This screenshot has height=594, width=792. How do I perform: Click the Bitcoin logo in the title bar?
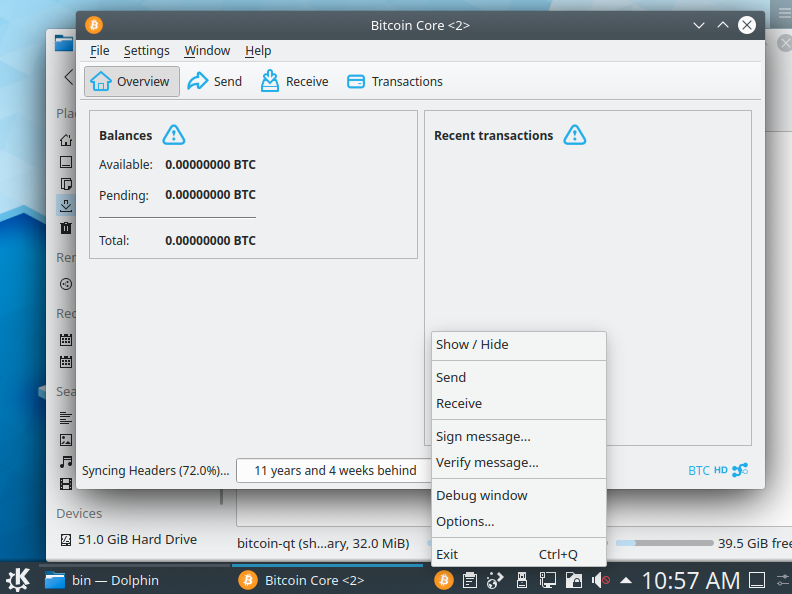pos(94,25)
